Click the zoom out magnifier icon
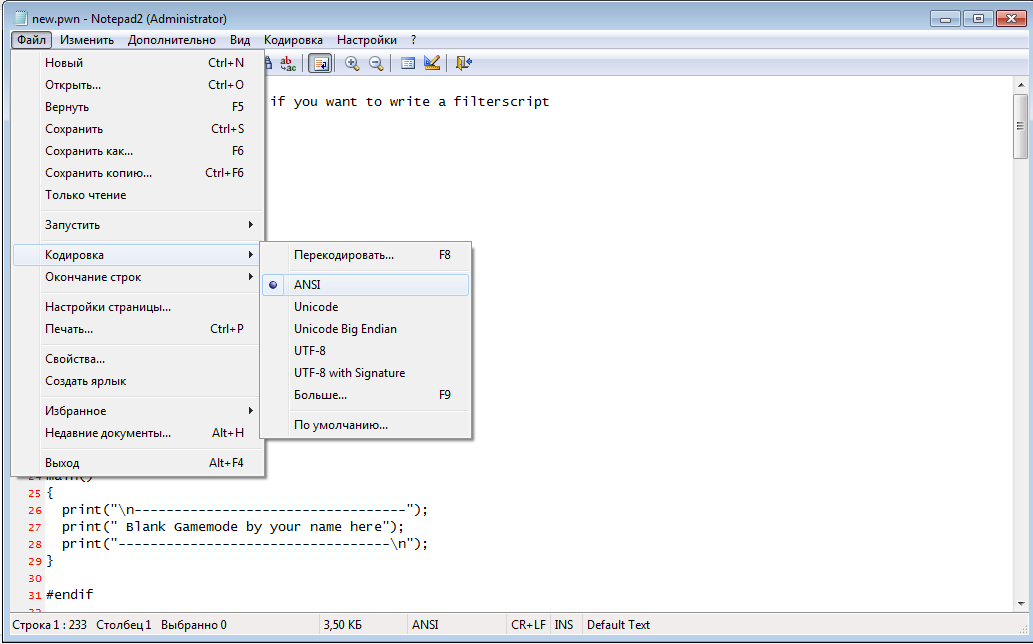This screenshot has height=644, width=1033. 376,63
